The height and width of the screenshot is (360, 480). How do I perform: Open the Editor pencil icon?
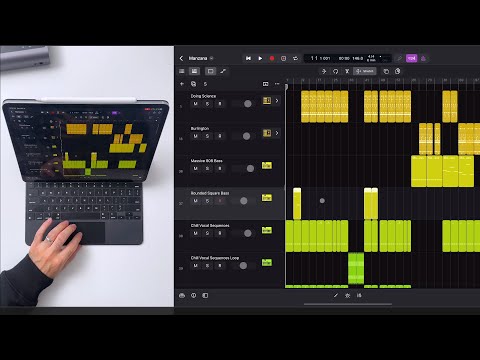(x=336, y=295)
